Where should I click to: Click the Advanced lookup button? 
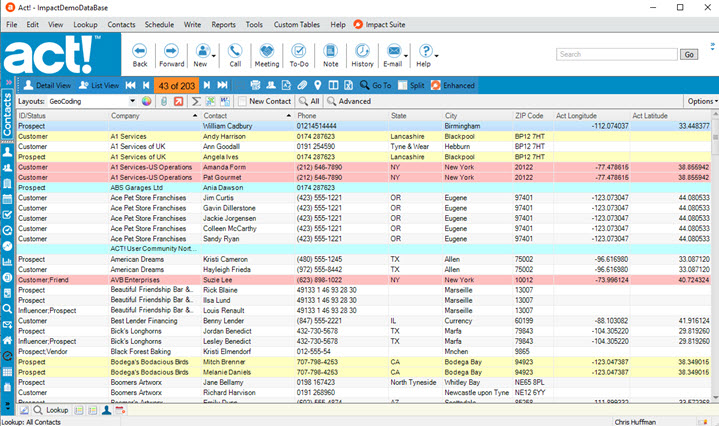pyautogui.click(x=349, y=101)
